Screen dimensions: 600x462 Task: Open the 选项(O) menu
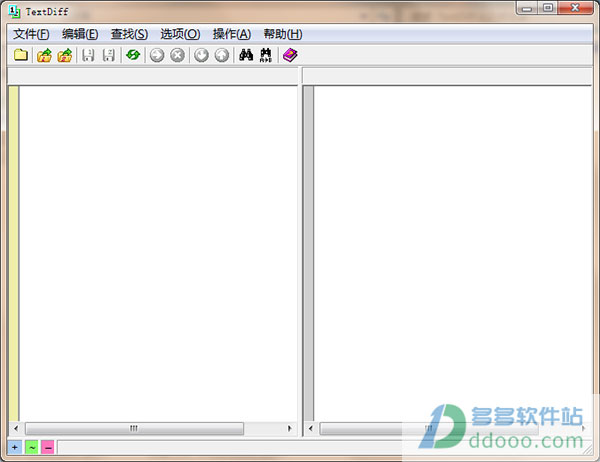[180, 34]
